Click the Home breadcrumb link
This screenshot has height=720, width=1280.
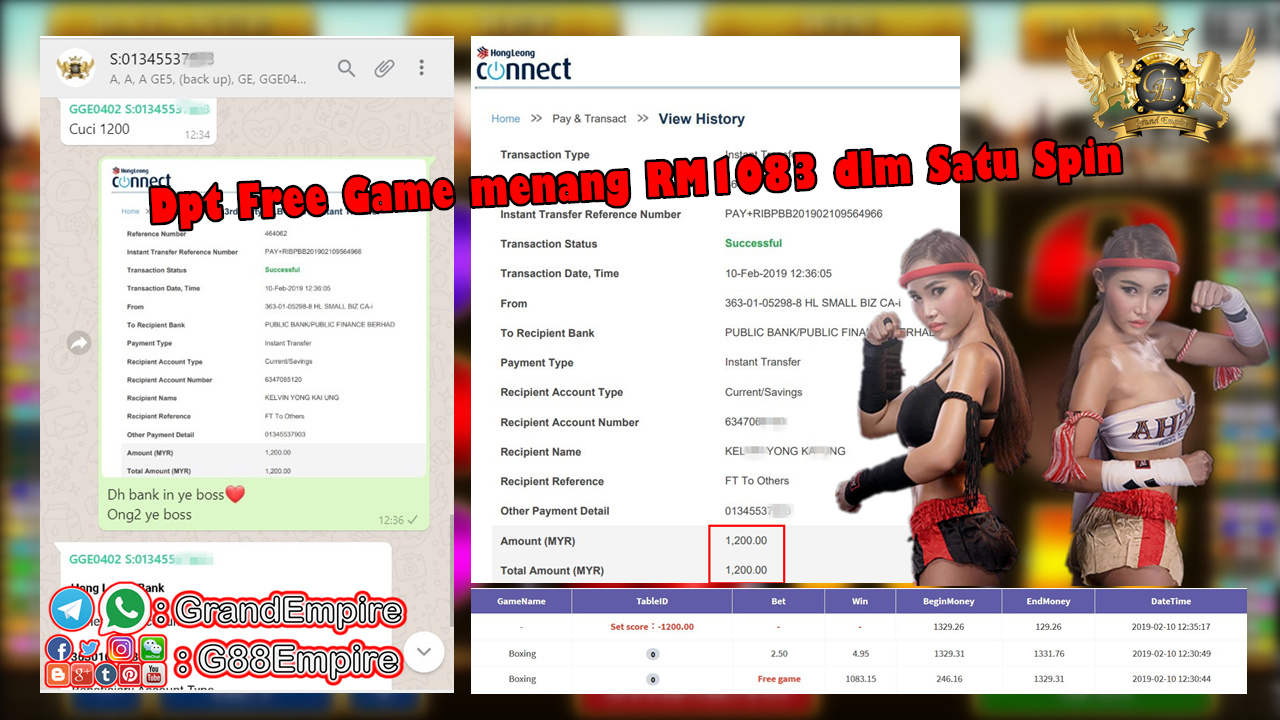(x=506, y=119)
